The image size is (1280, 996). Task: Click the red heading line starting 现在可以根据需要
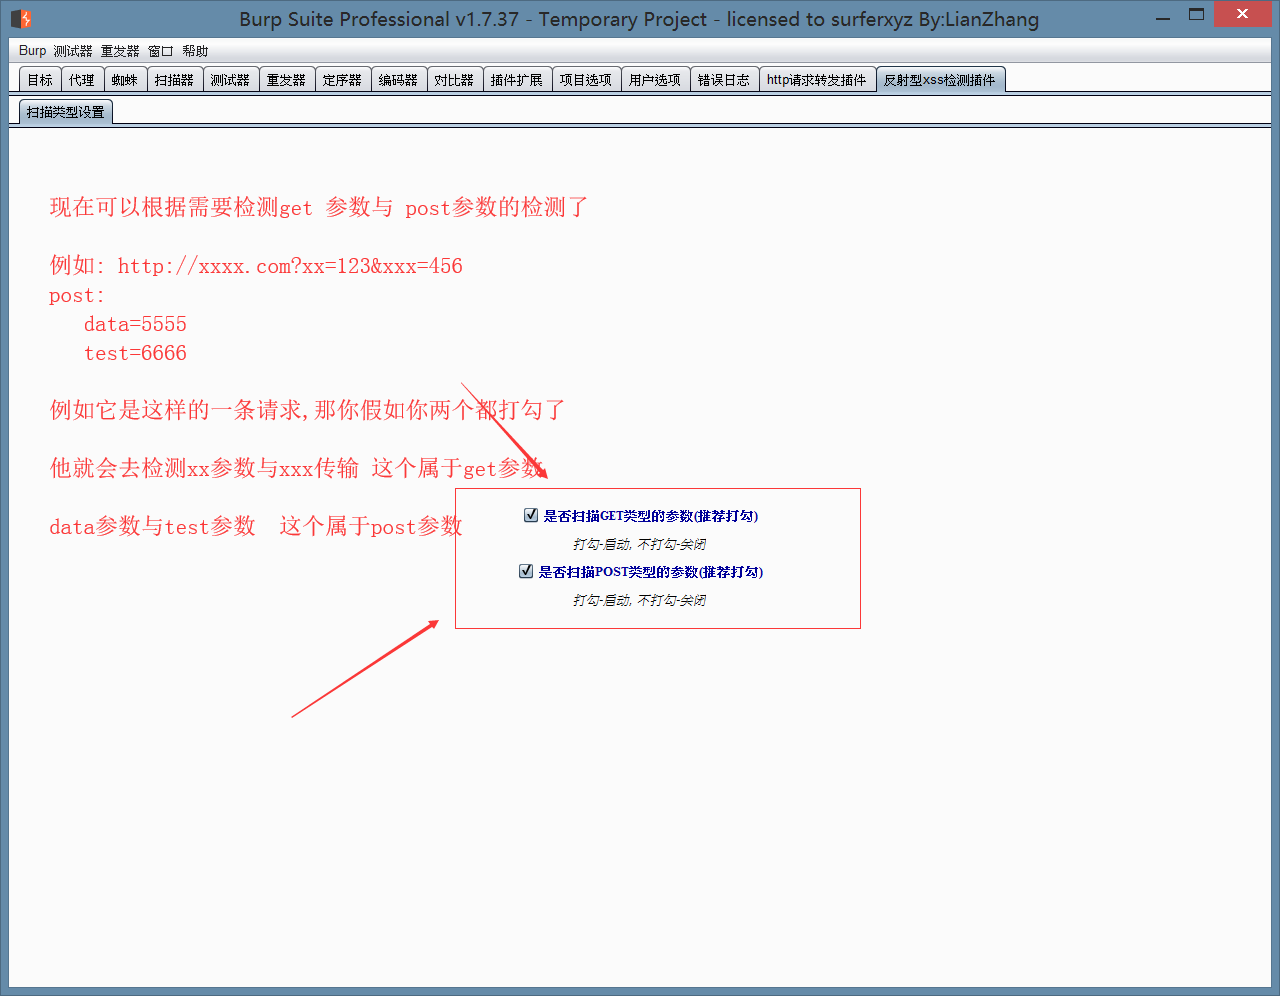319,207
